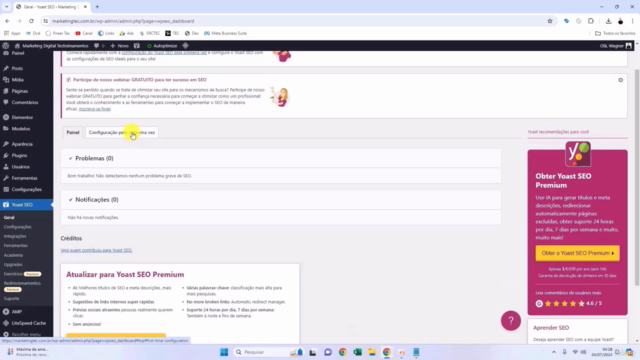Open Posts in the WordPress sidebar

[17, 68]
